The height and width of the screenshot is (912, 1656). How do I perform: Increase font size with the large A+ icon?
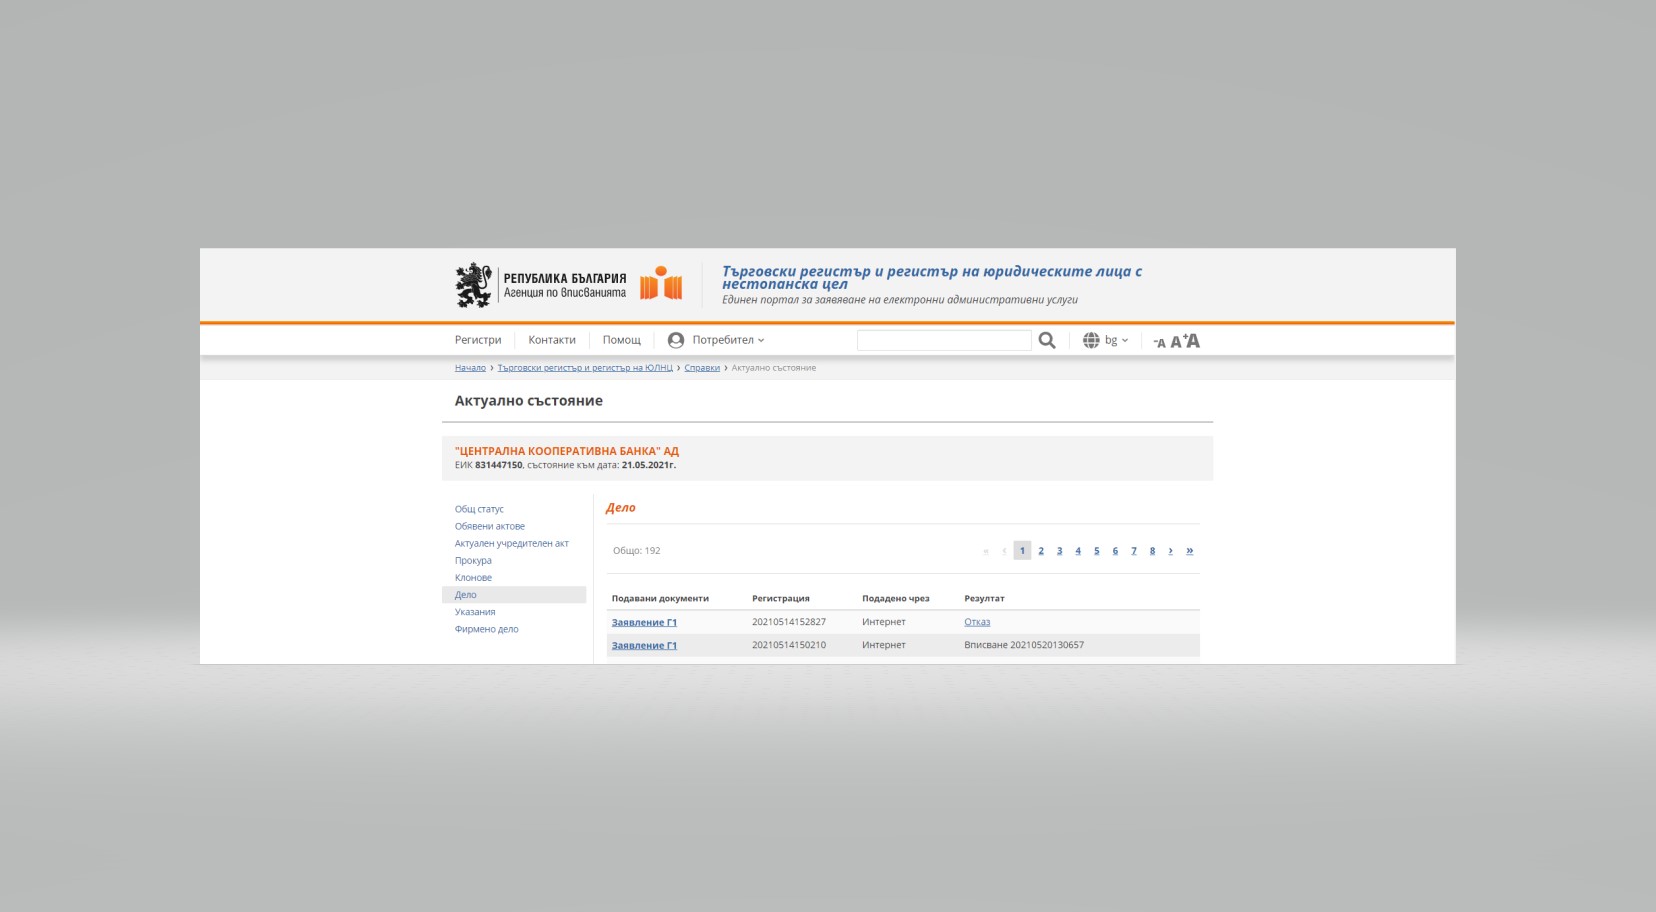click(1192, 340)
